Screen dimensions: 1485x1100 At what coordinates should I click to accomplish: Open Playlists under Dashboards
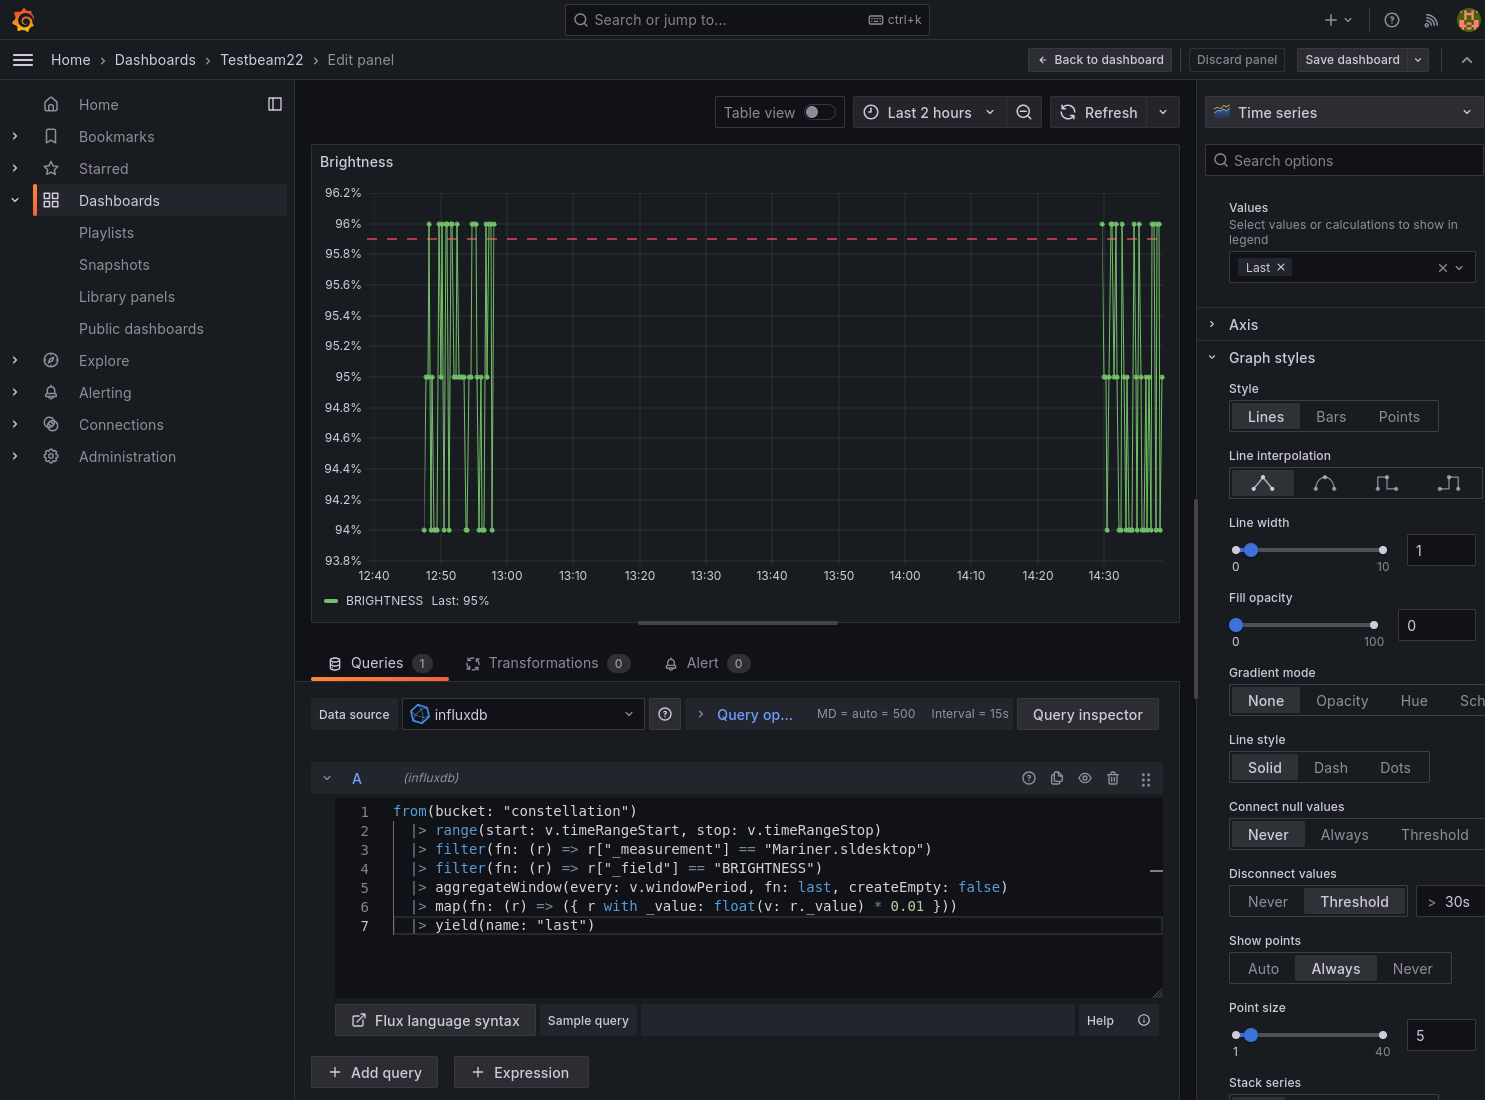click(x=106, y=232)
